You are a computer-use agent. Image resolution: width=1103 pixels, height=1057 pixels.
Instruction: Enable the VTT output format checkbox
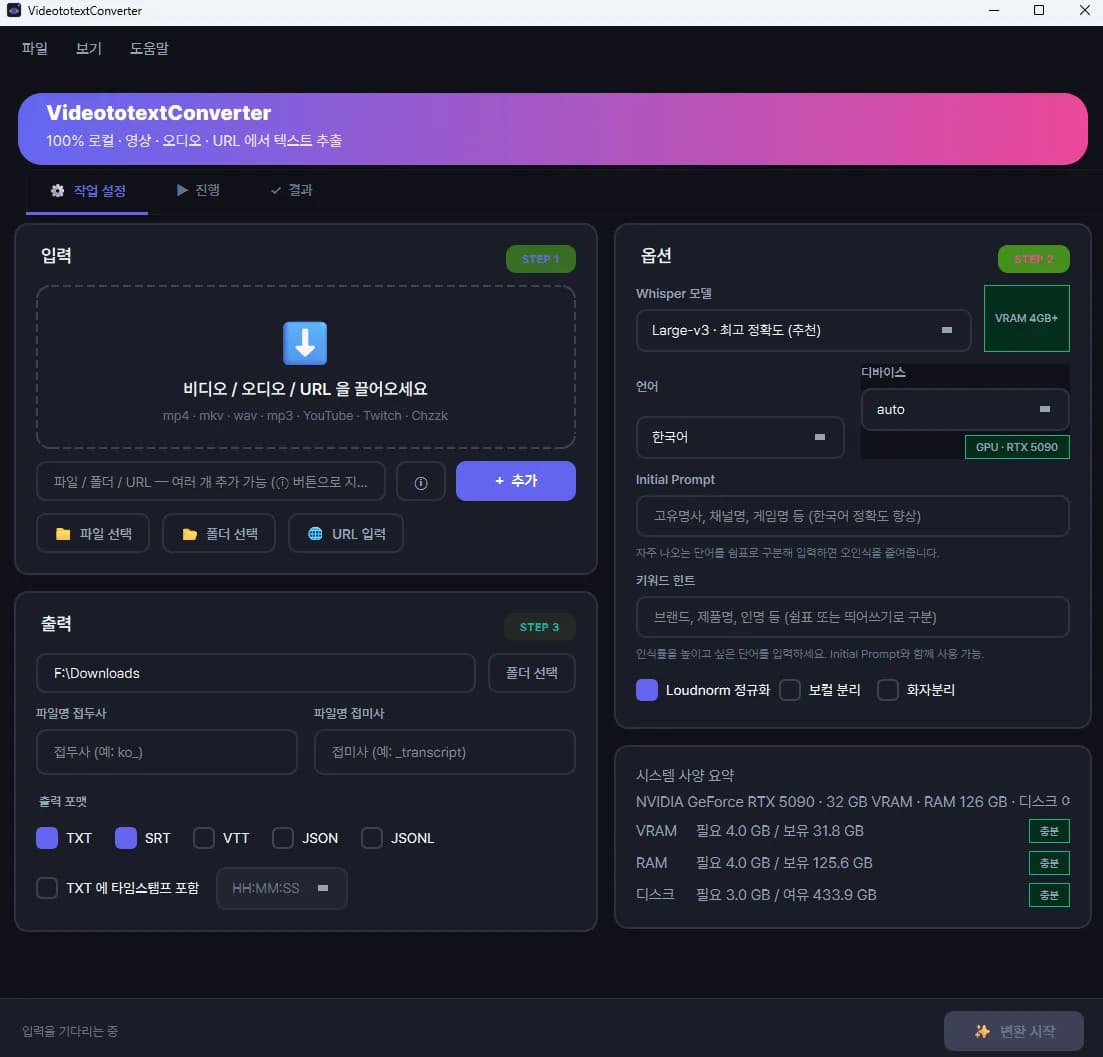tap(204, 838)
